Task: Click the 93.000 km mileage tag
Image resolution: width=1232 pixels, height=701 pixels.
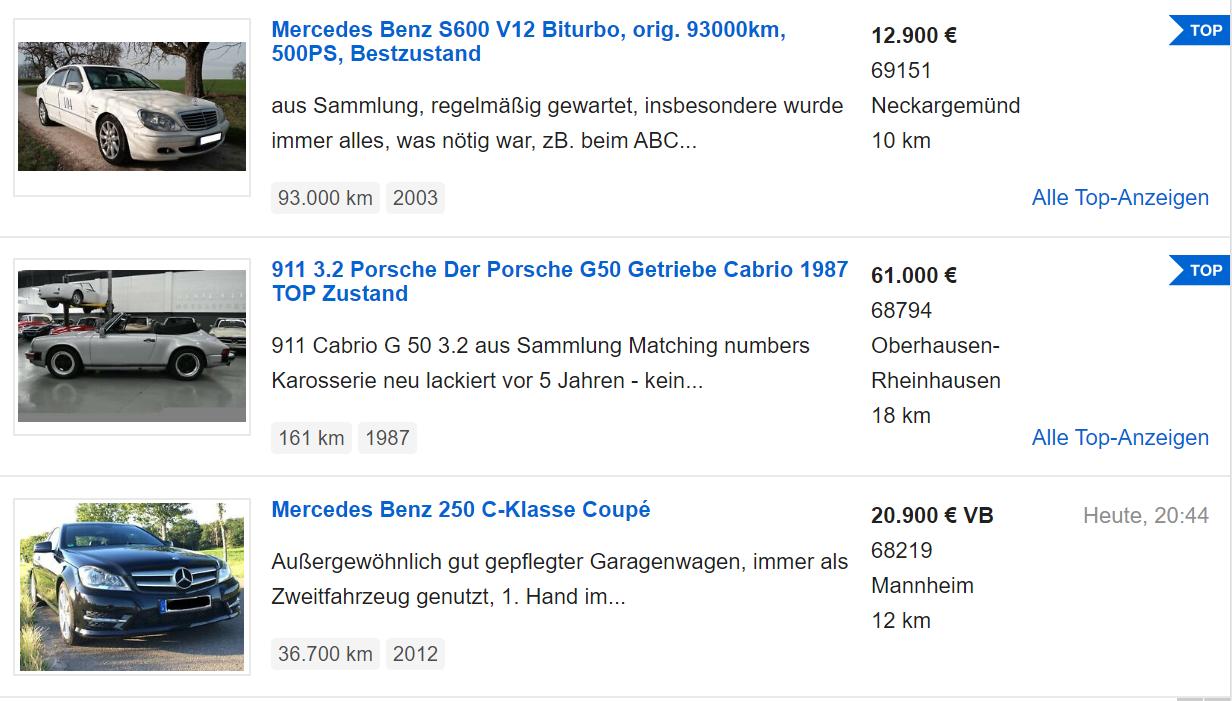Action: [325, 198]
